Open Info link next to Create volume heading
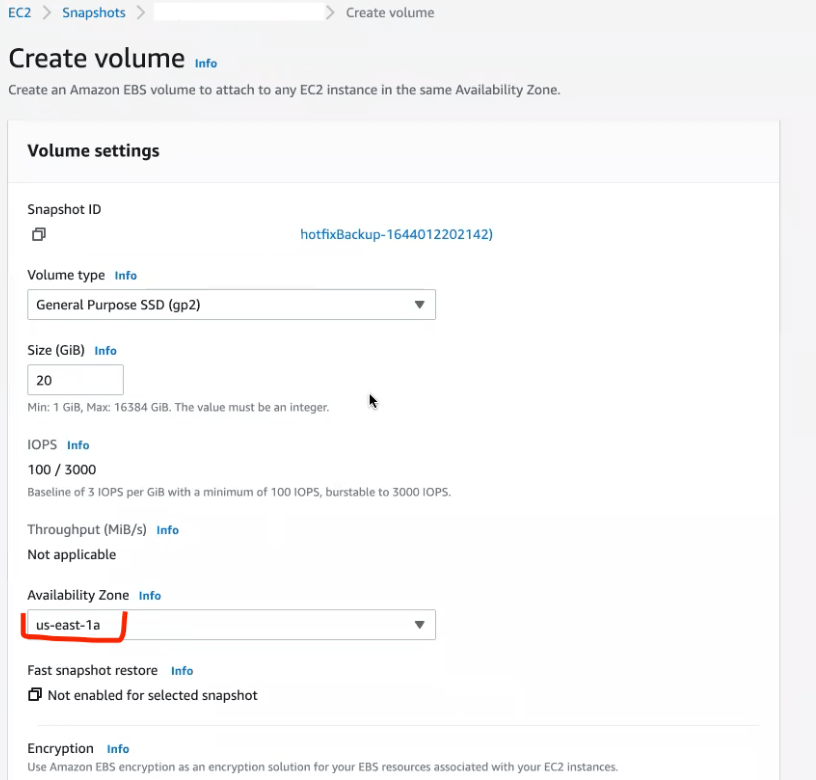This screenshot has height=780, width=816. point(206,63)
